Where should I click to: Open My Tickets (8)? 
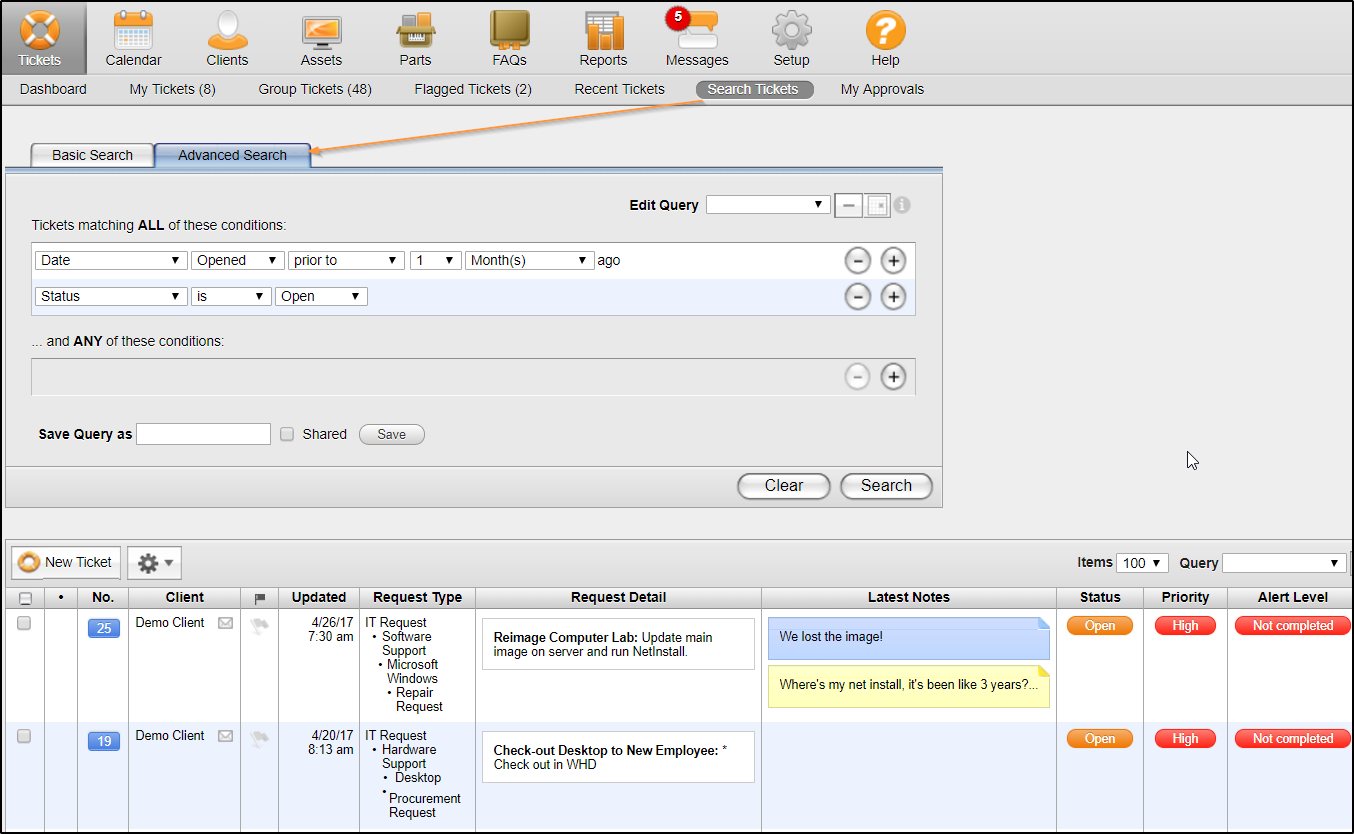tap(172, 89)
